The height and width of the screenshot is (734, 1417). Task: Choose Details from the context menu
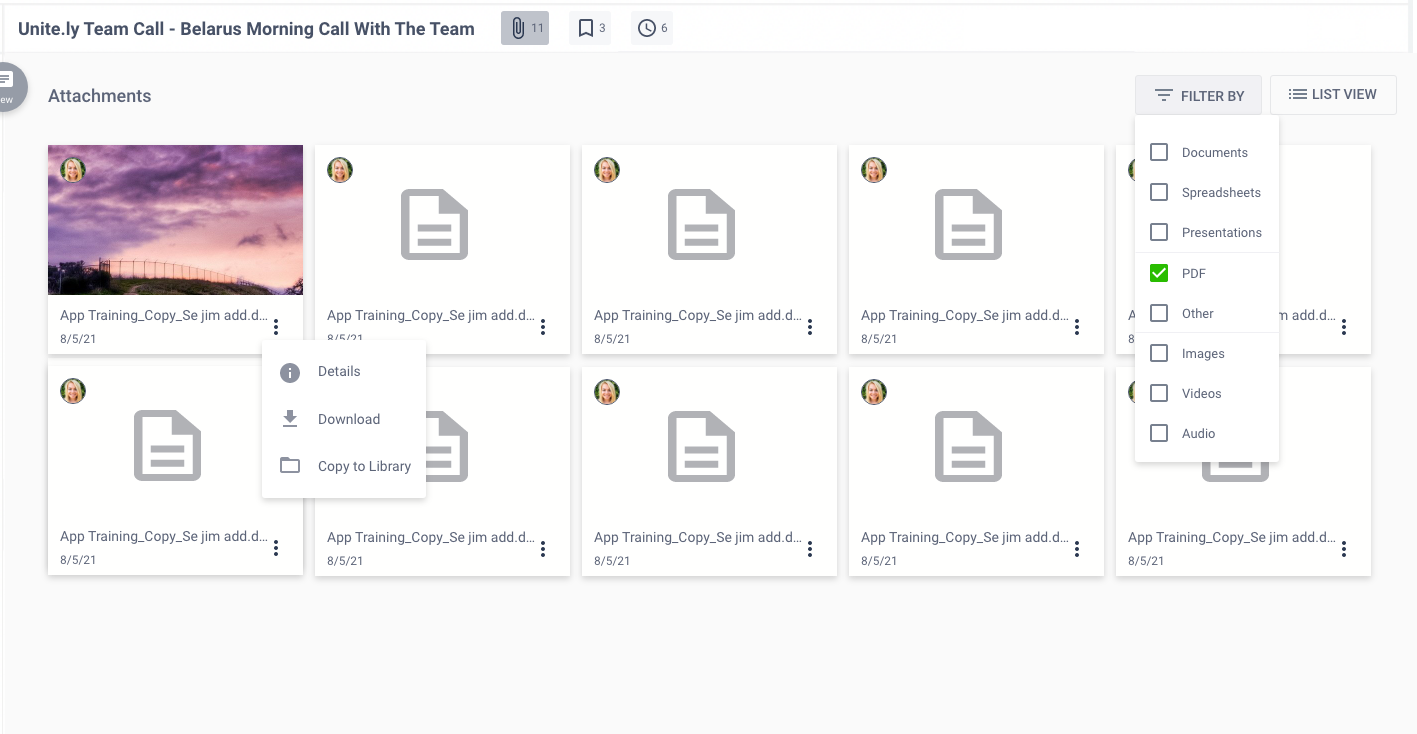click(x=344, y=371)
